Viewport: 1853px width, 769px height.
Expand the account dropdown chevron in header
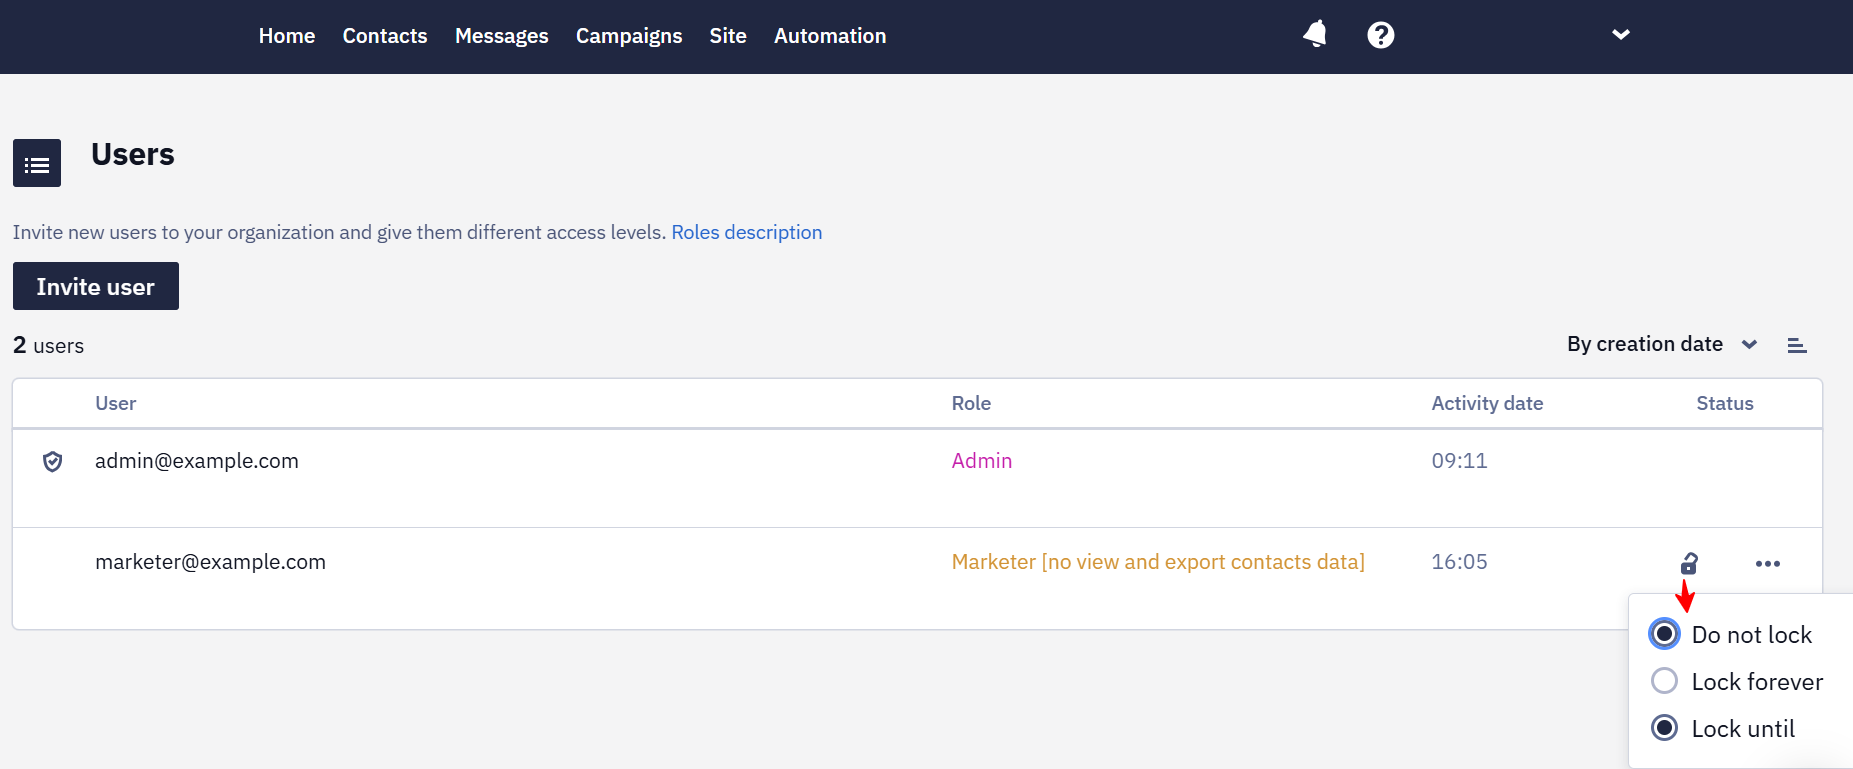click(1621, 35)
